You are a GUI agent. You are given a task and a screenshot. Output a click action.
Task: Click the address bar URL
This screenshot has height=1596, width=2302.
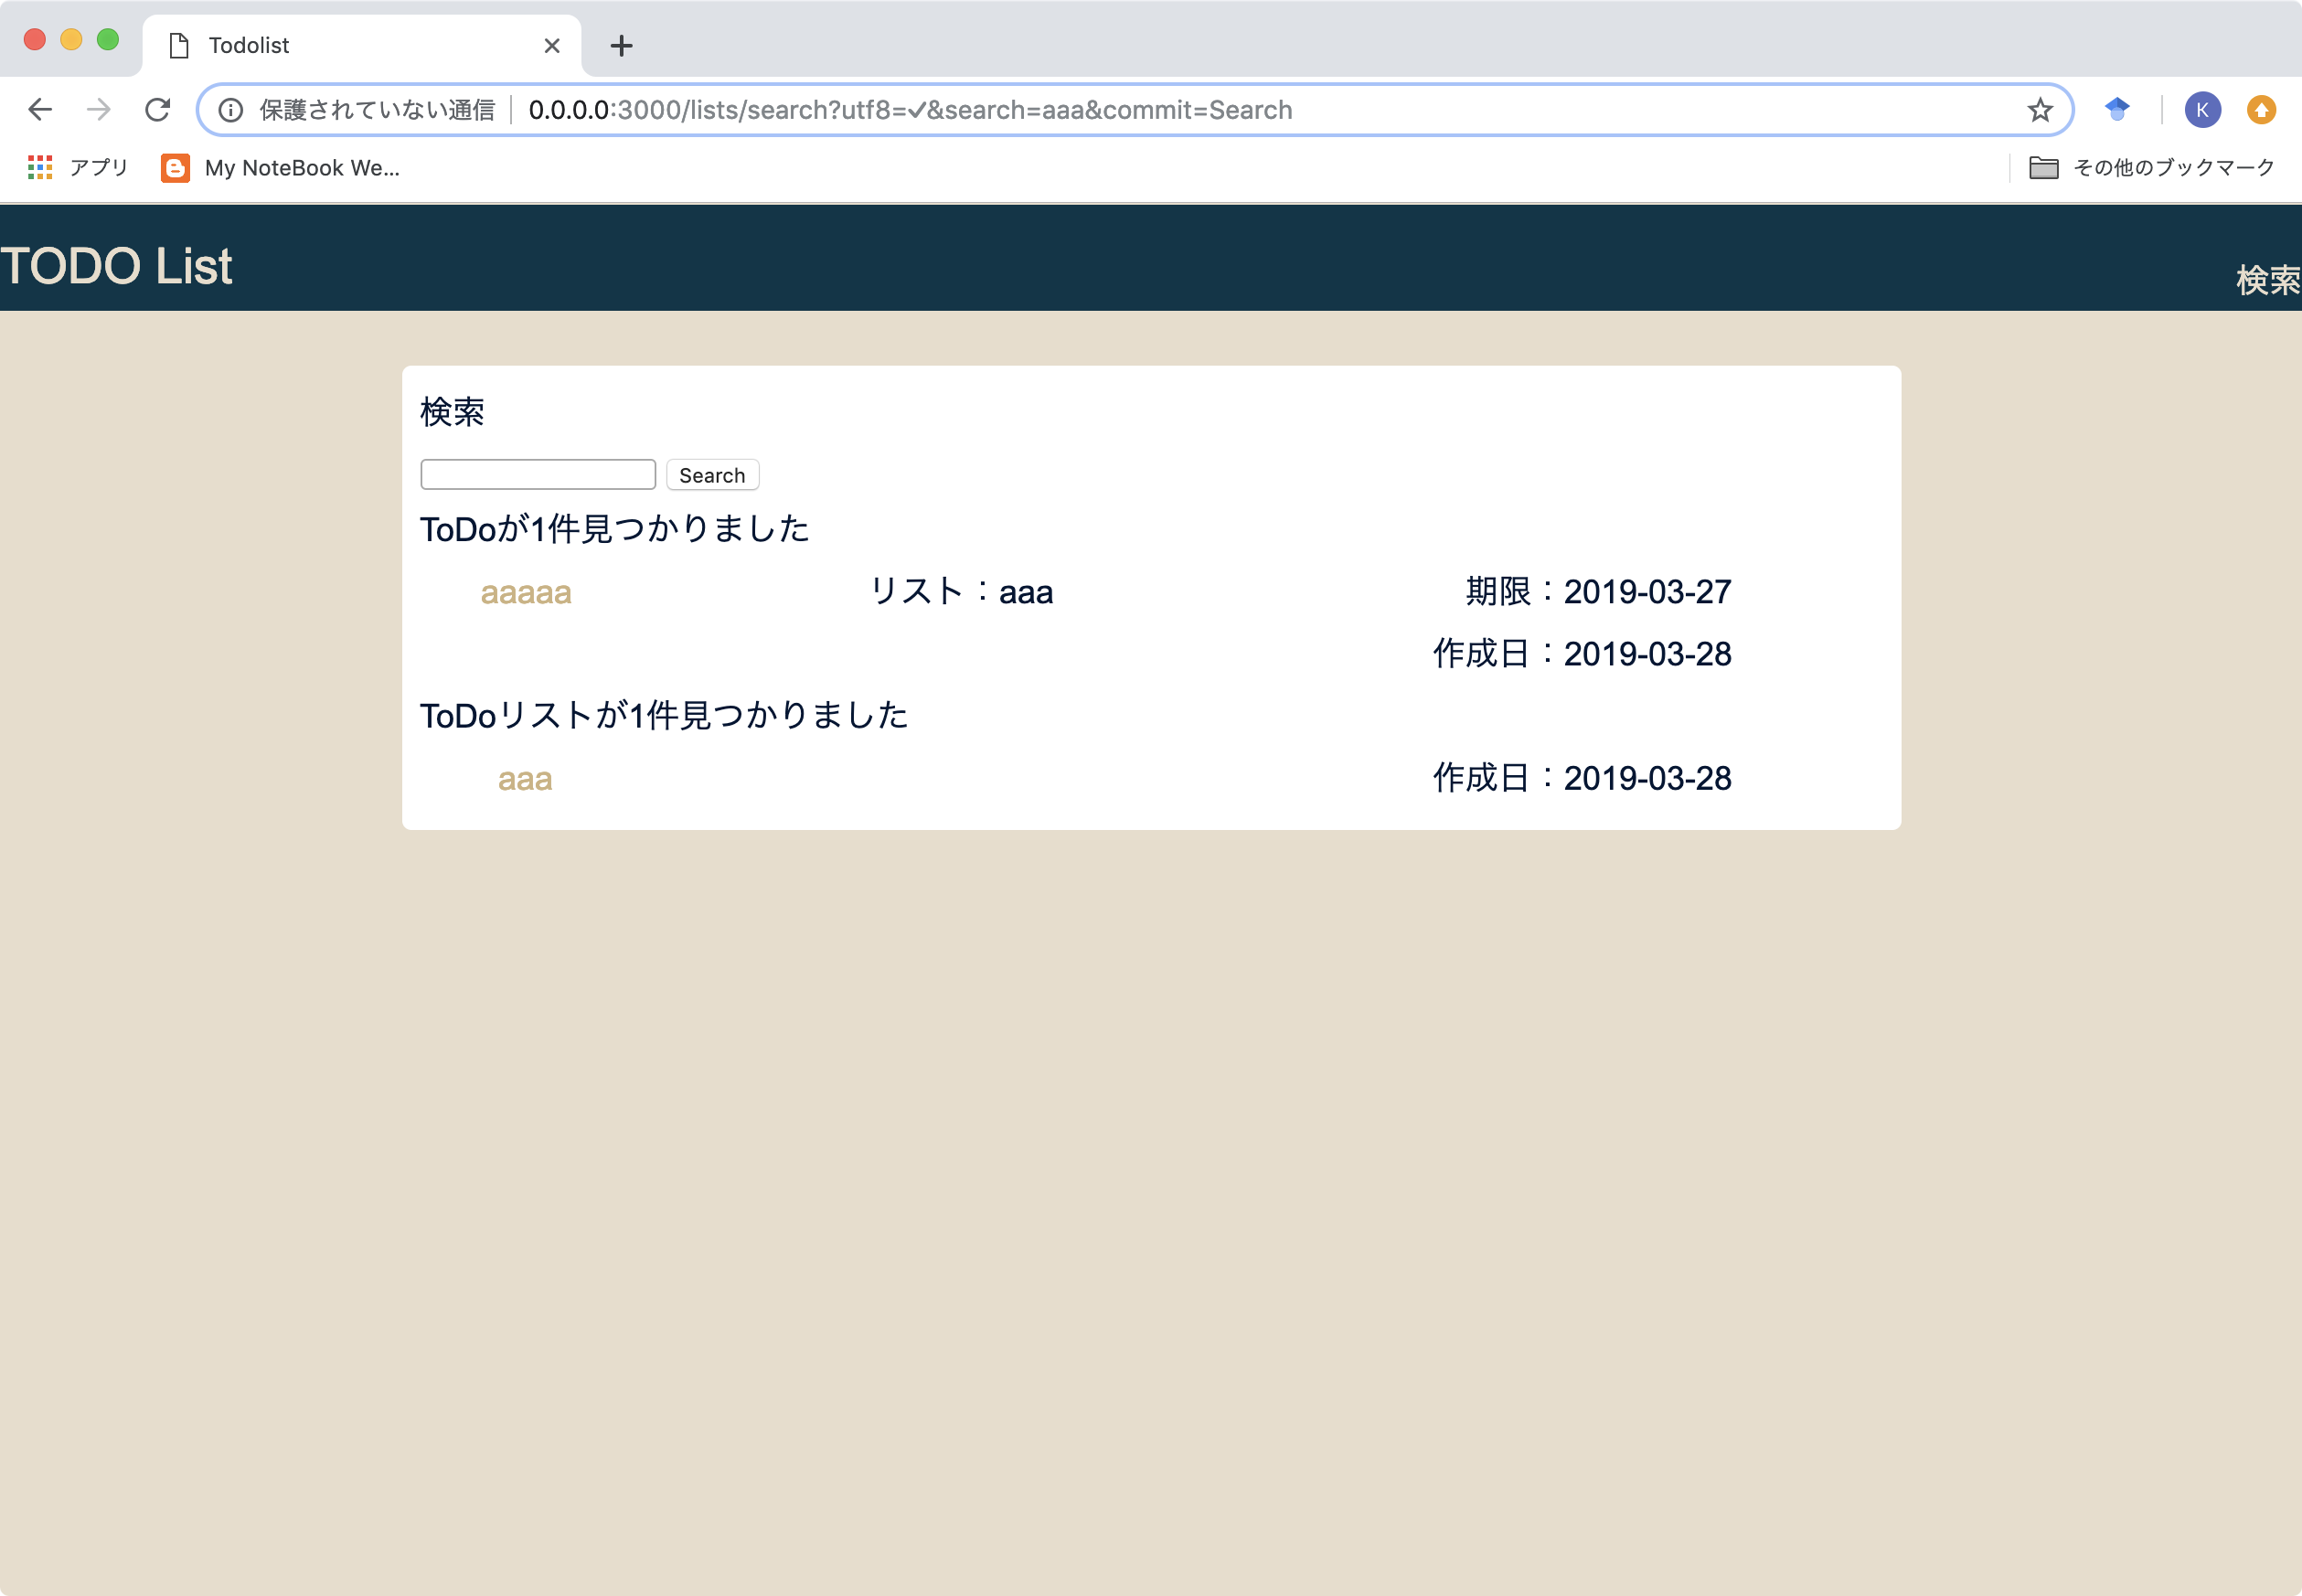click(x=910, y=110)
